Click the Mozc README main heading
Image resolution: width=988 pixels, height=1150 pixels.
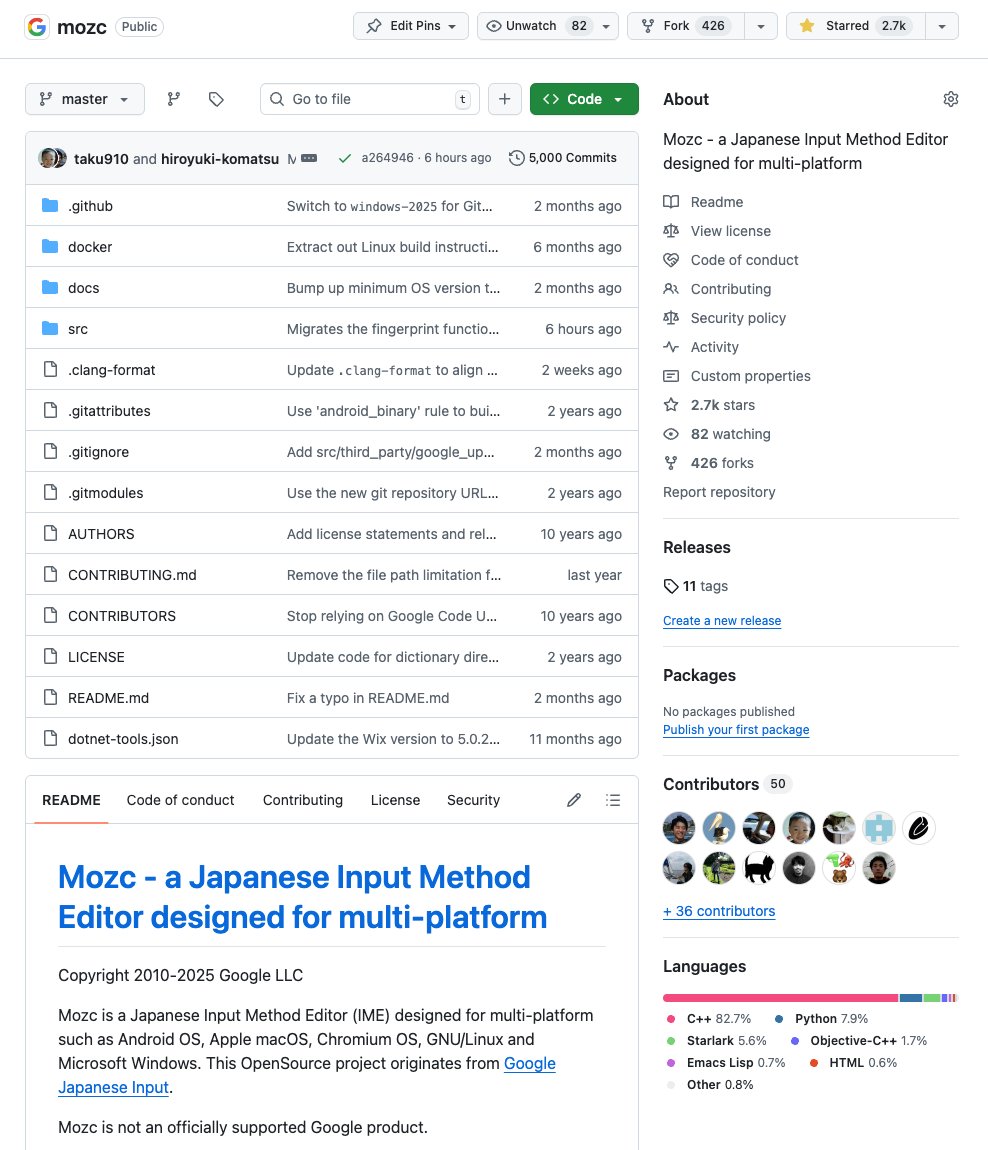[x=302, y=897]
